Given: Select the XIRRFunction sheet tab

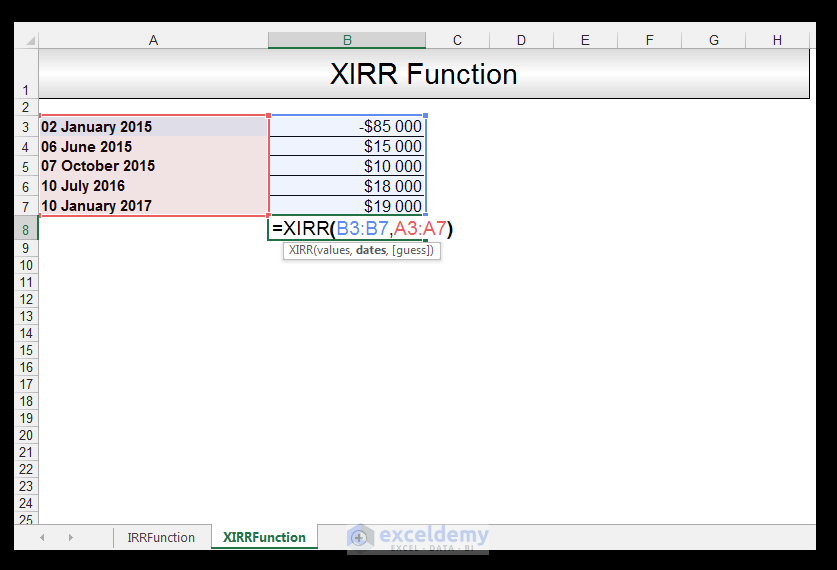Looking at the screenshot, I should point(264,537).
